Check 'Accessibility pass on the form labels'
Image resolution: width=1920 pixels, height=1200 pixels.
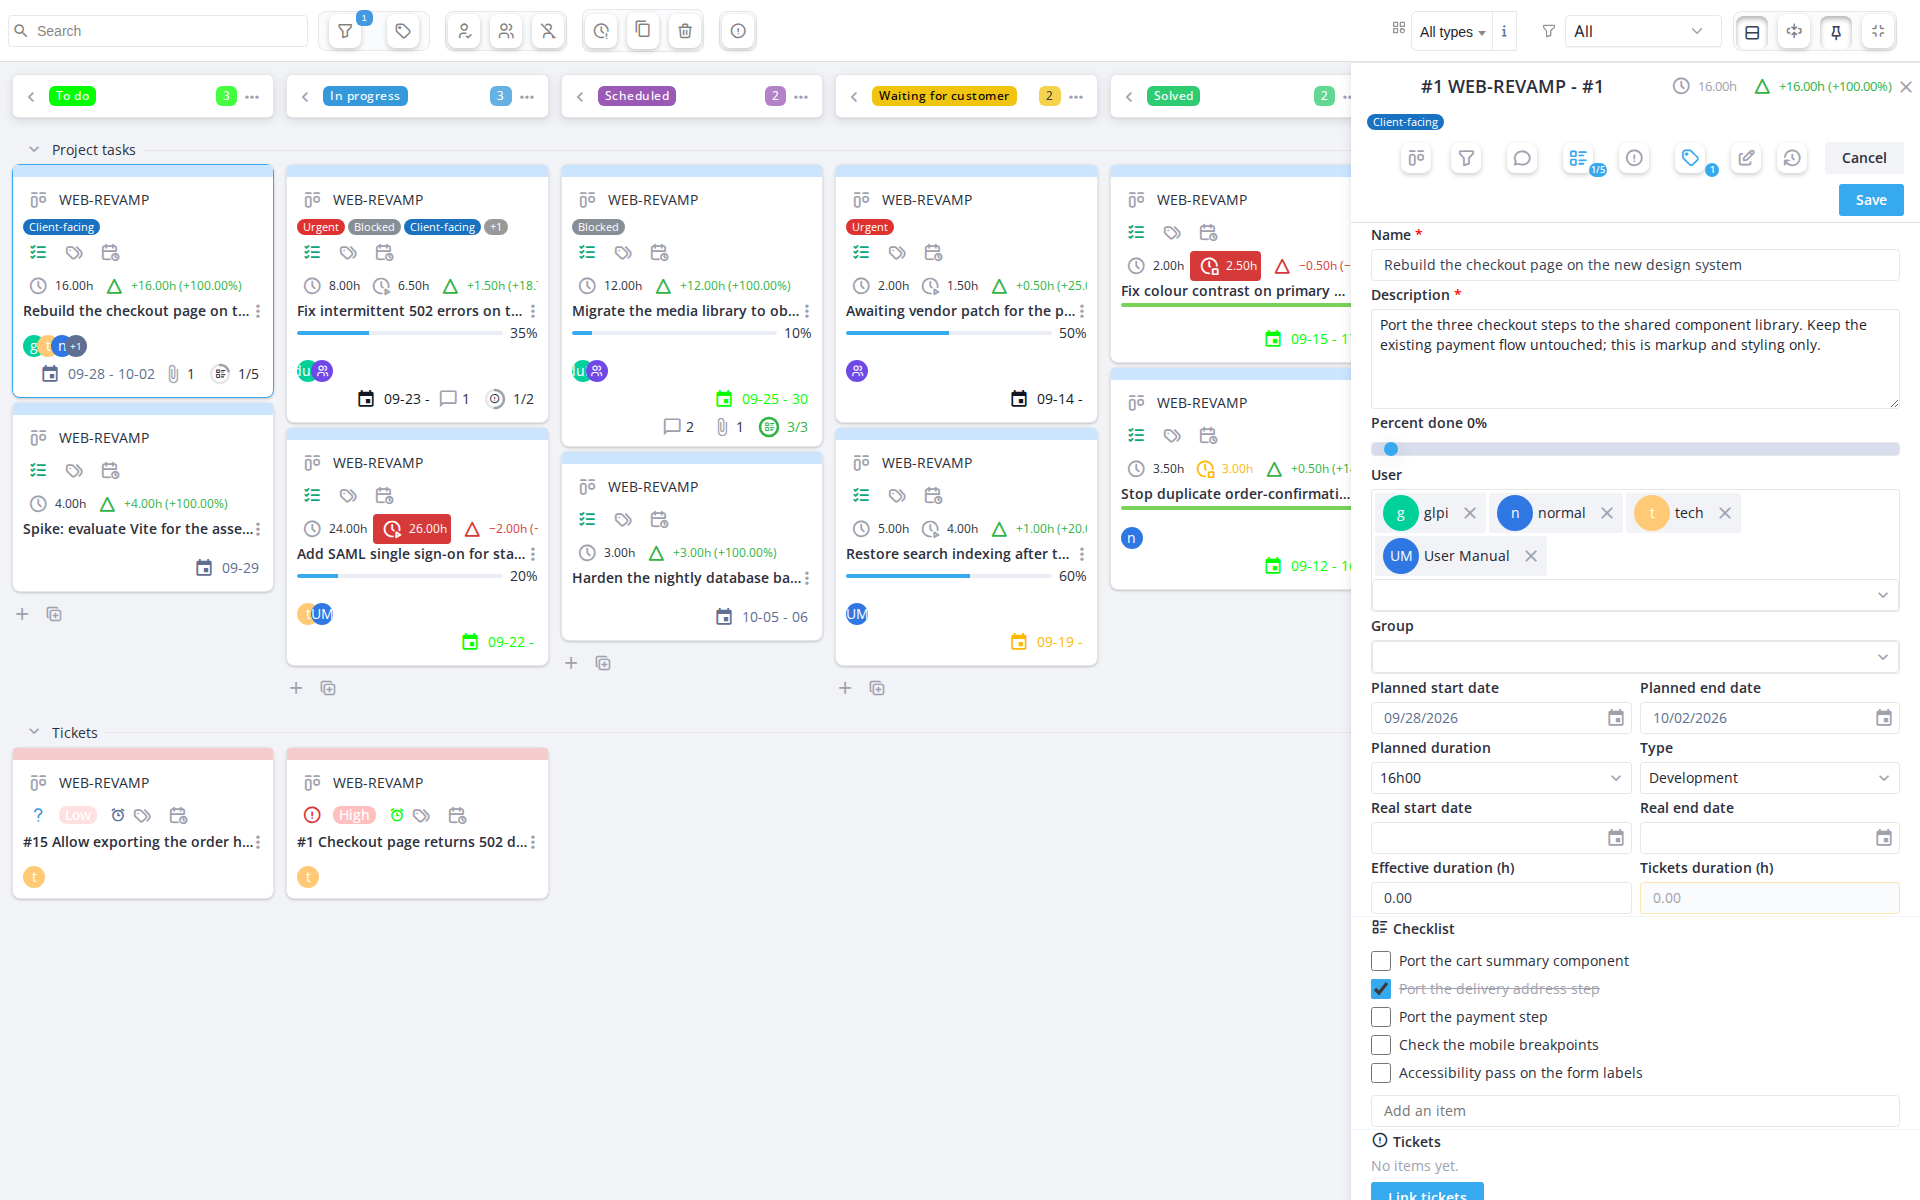(1381, 1073)
